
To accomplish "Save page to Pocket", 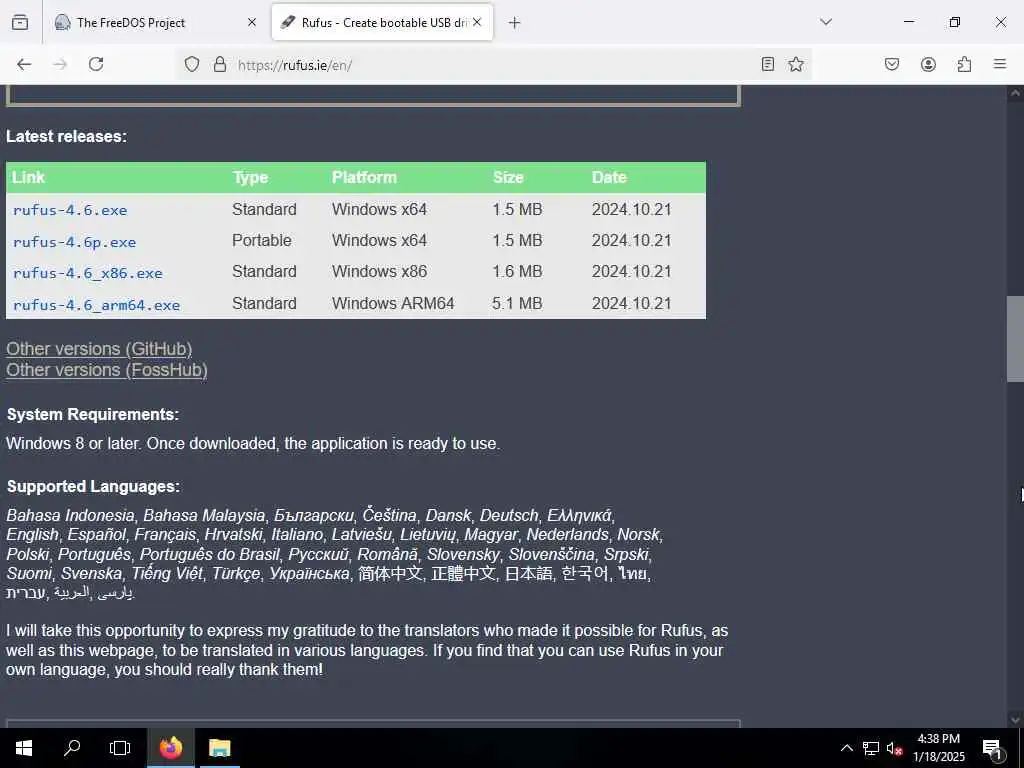I will pyautogui.click(x=892, y=64).
